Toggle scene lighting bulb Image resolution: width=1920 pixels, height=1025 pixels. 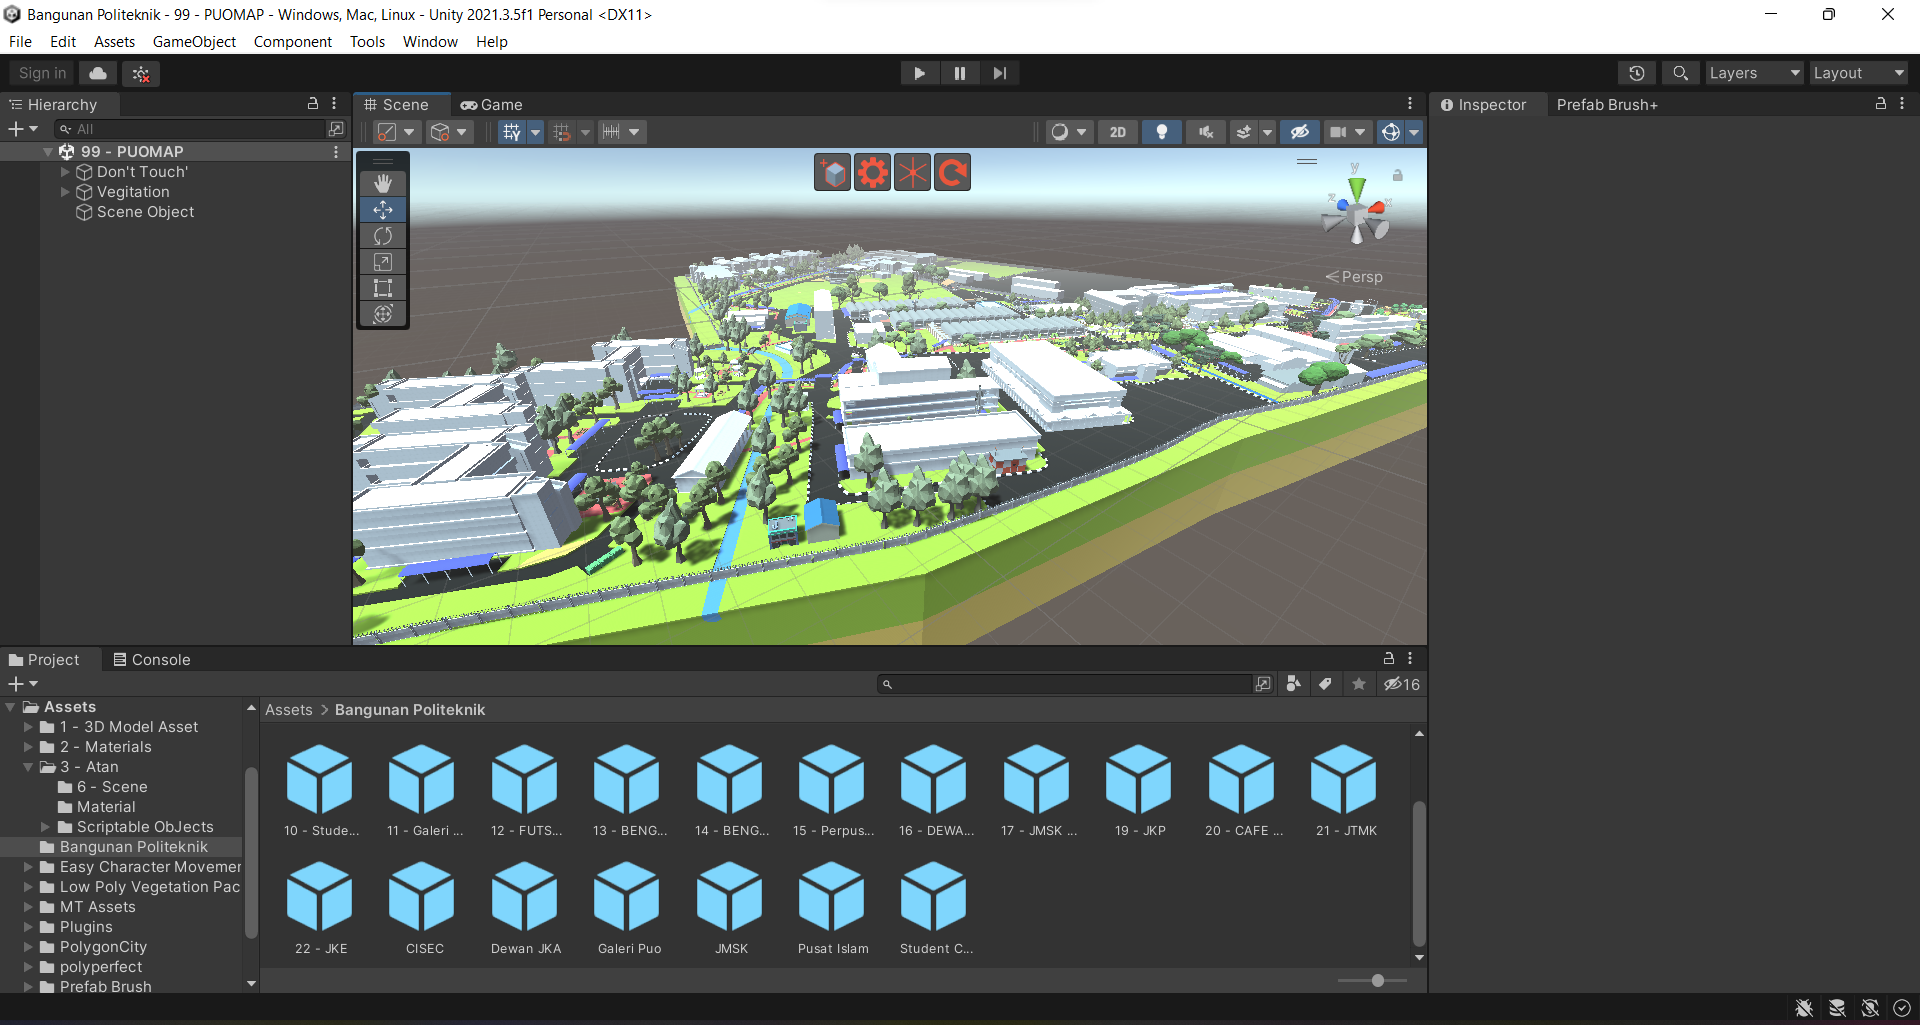tap(1161, 132)
